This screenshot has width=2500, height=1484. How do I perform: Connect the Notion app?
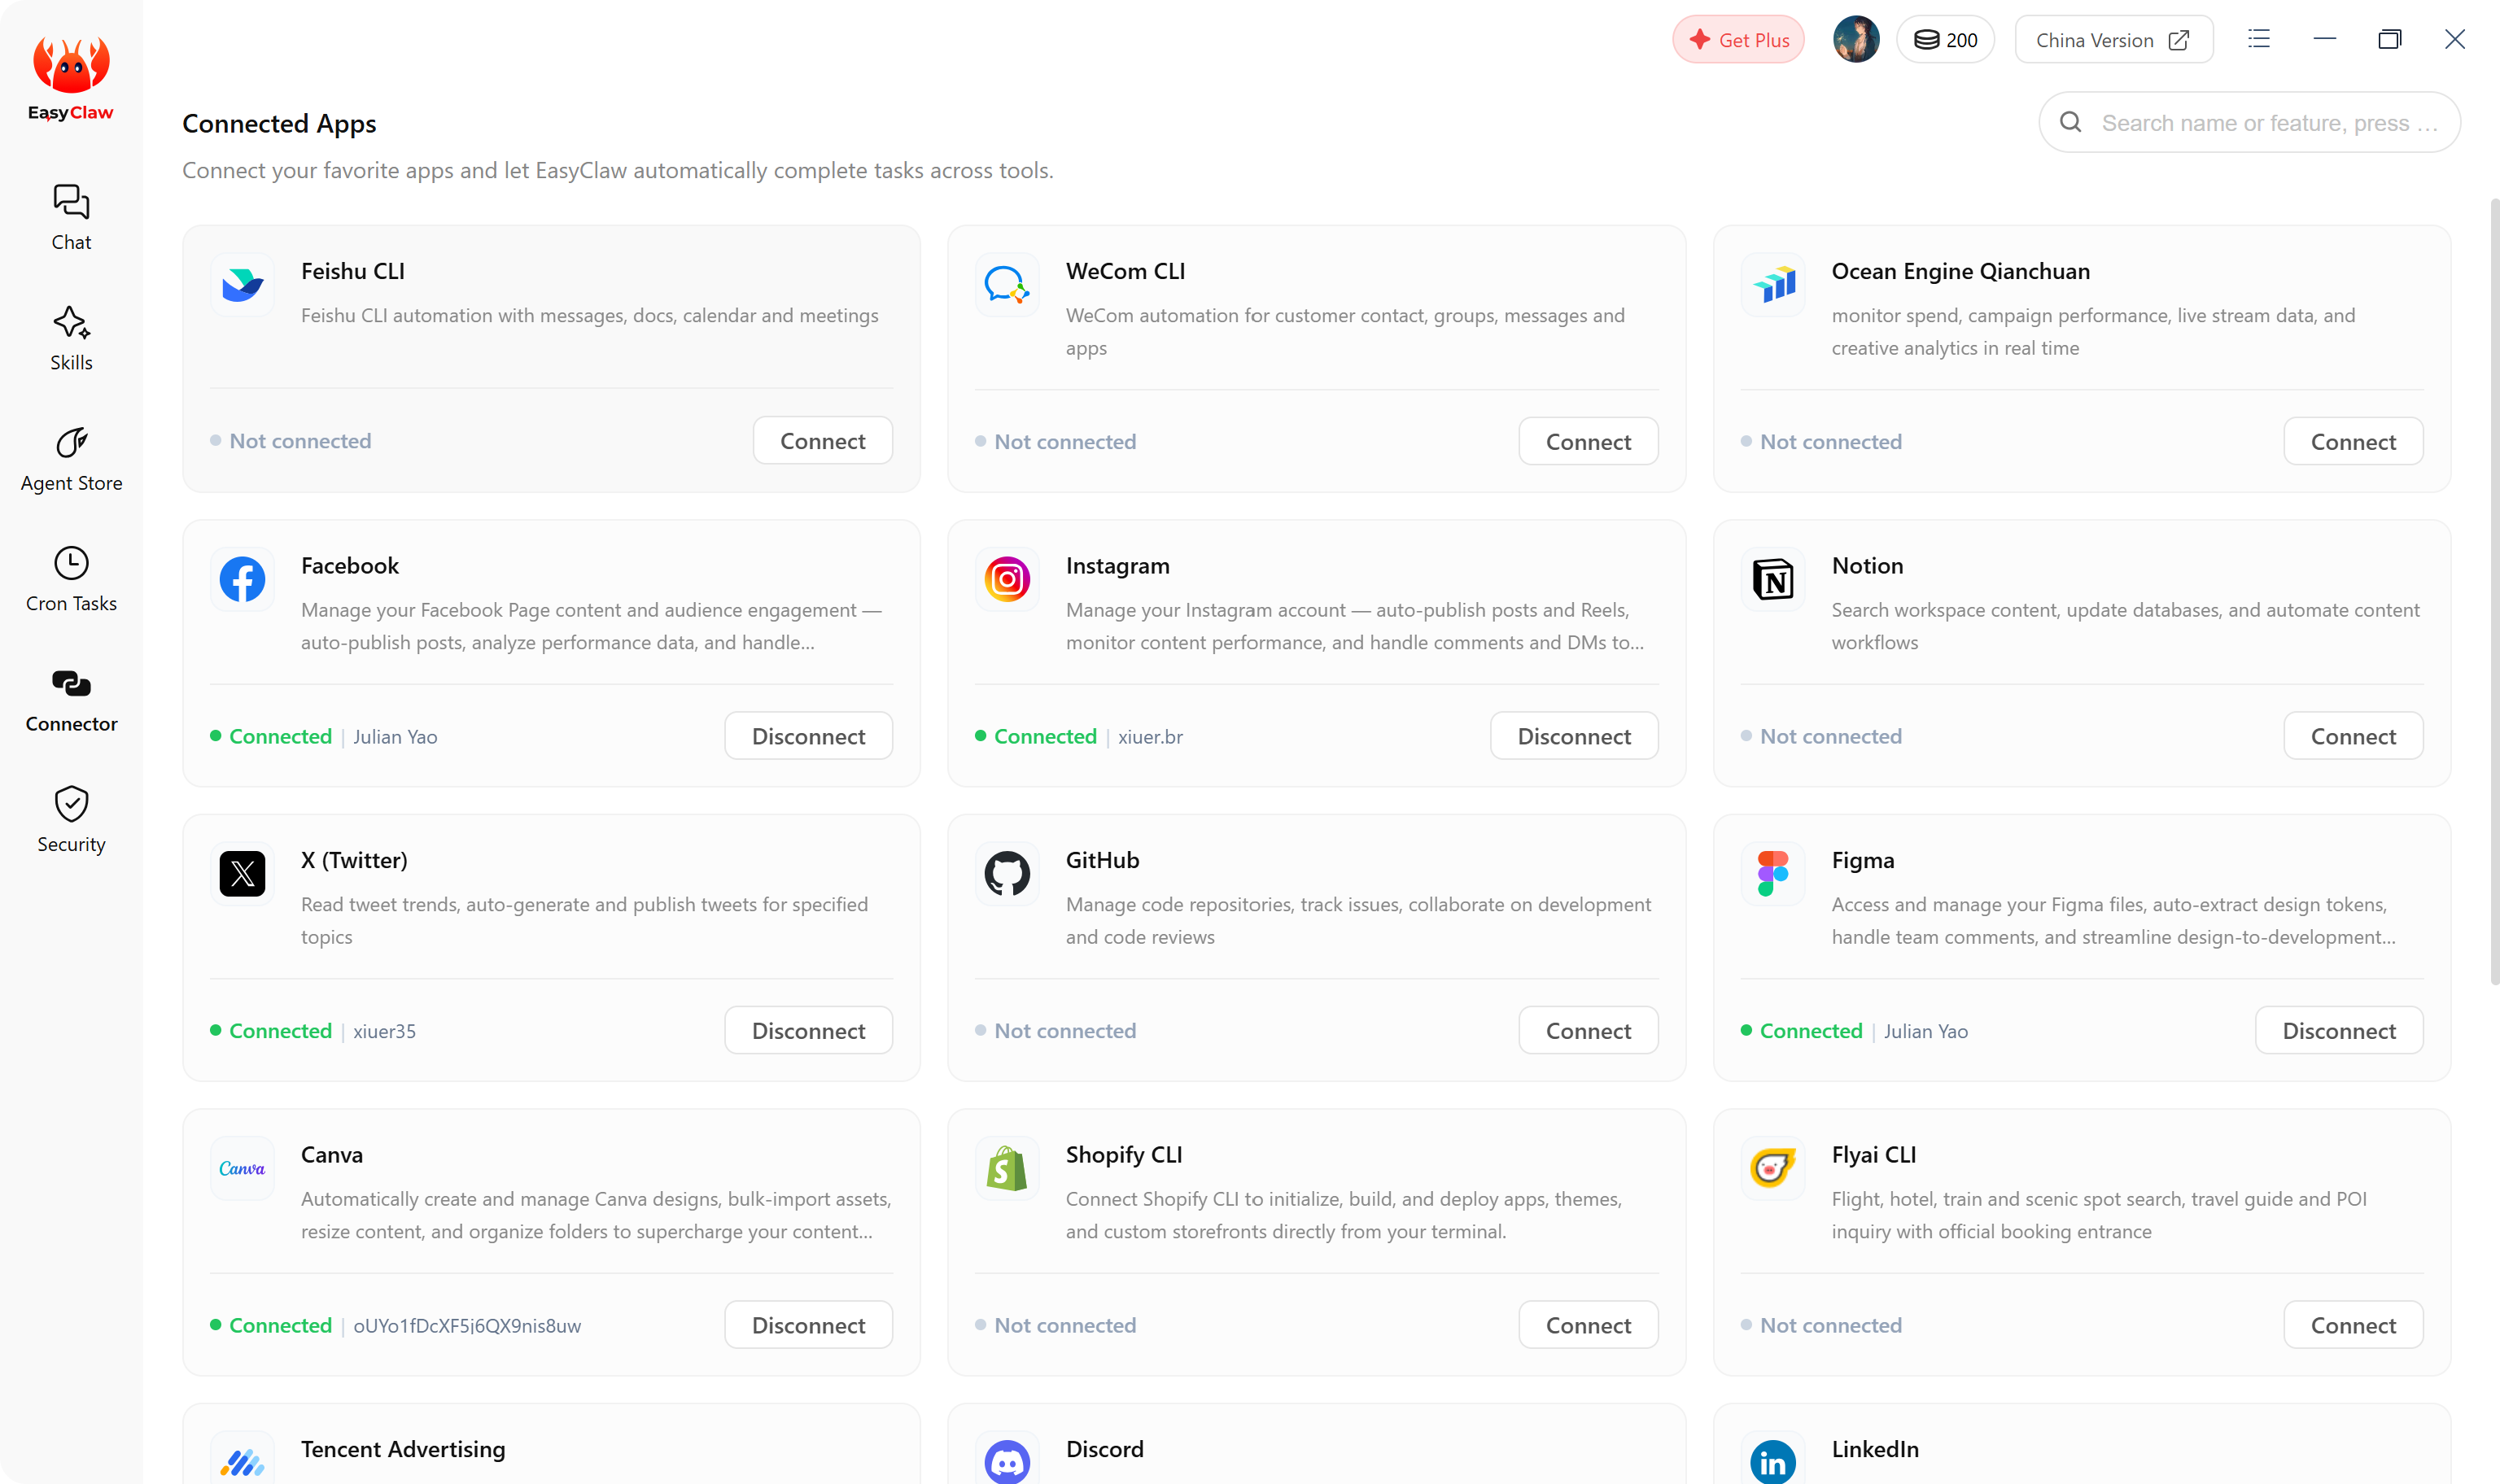[x=2353, y=736]
